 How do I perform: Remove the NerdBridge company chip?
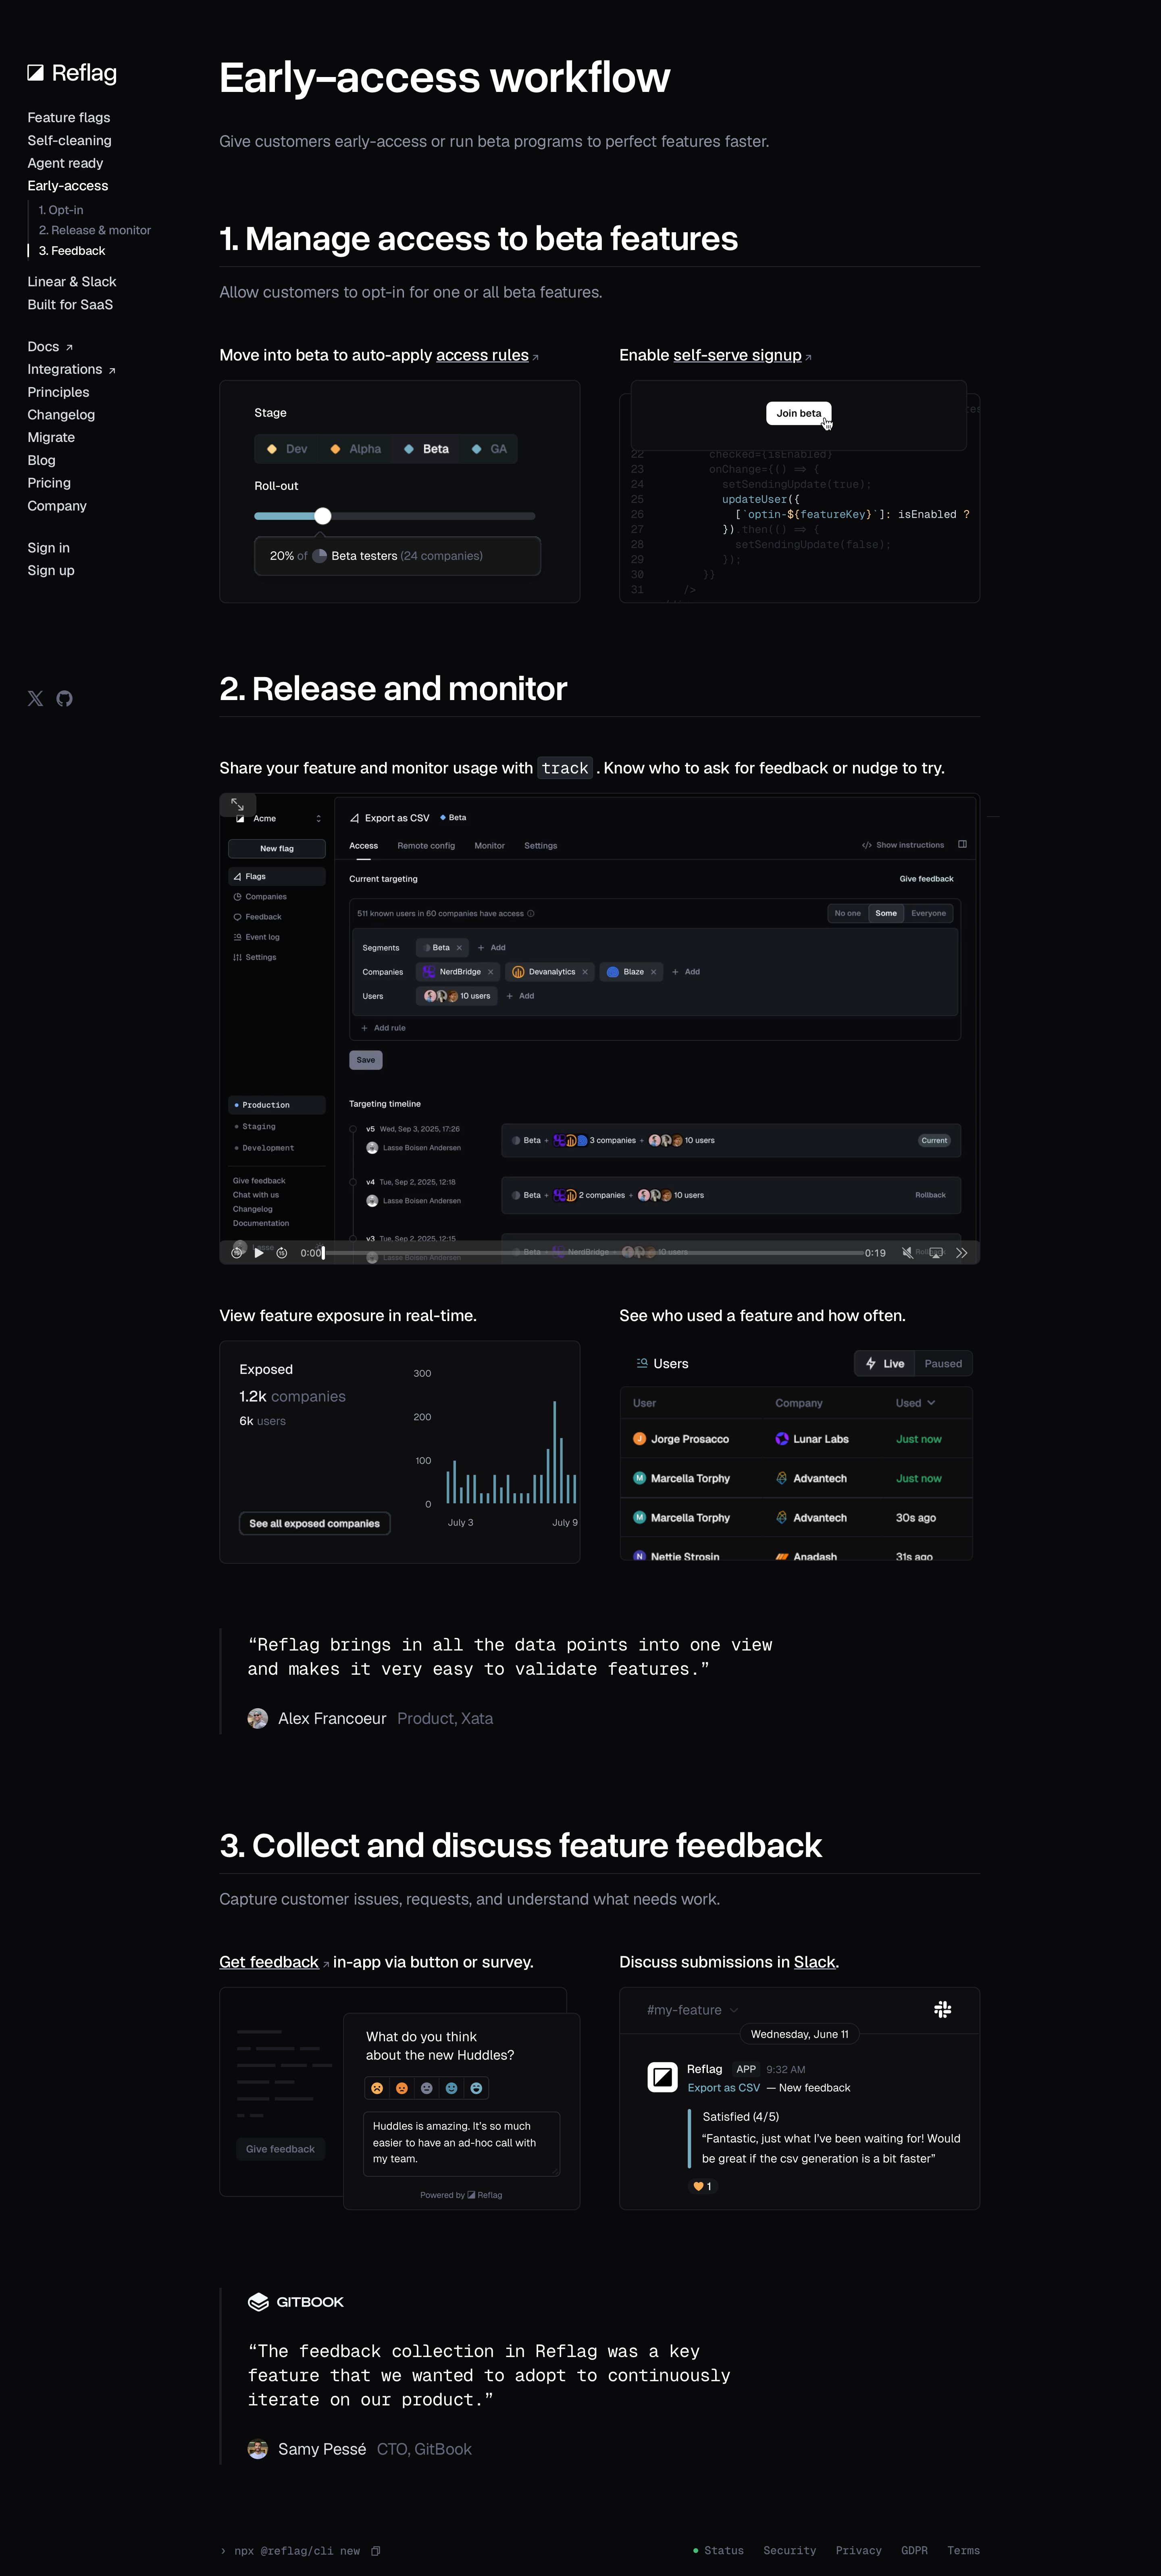pos(490,972)
